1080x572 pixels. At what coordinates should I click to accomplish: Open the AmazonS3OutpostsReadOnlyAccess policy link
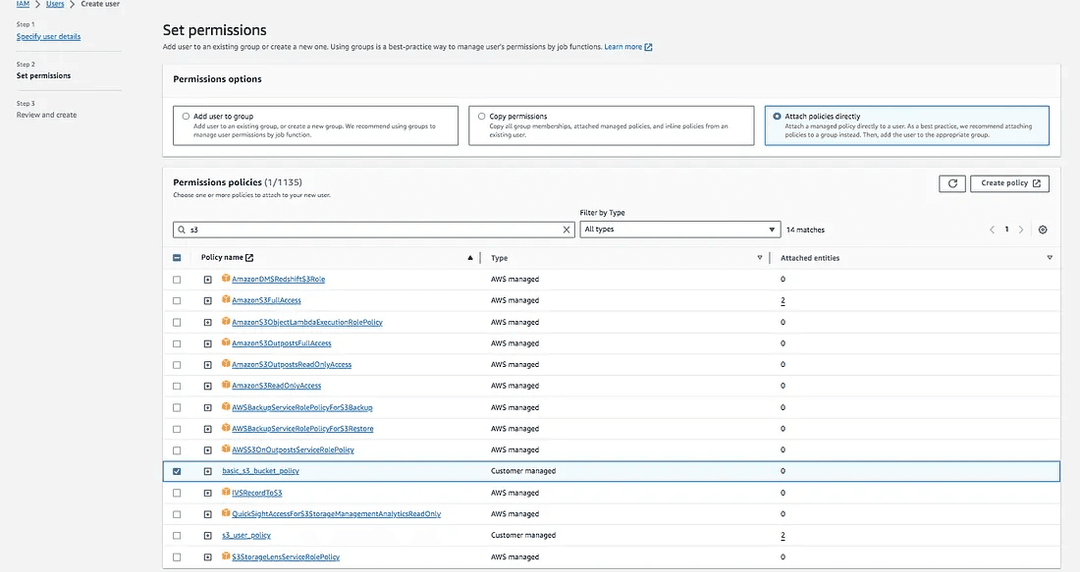point(291,365)
